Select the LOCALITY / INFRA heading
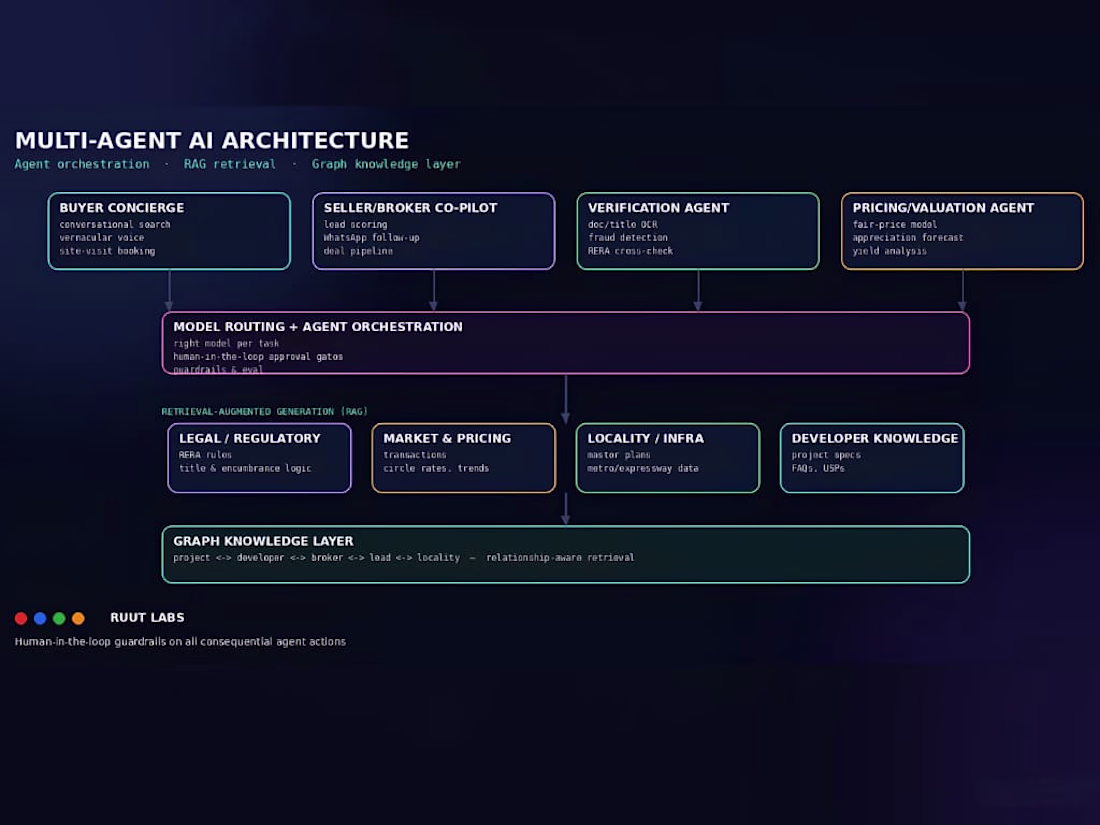1100x825 pixels. (x=645, y=438)
